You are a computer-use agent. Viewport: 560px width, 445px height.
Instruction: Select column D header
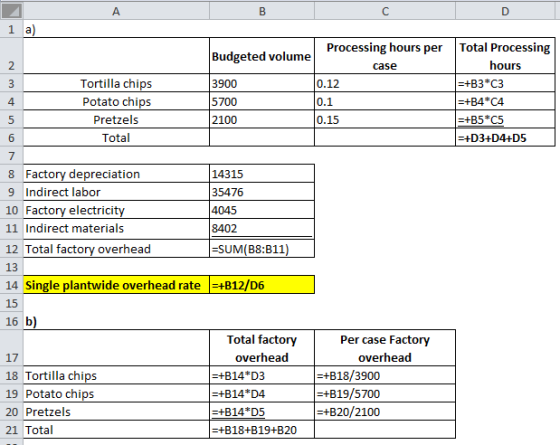coord(505,11)
